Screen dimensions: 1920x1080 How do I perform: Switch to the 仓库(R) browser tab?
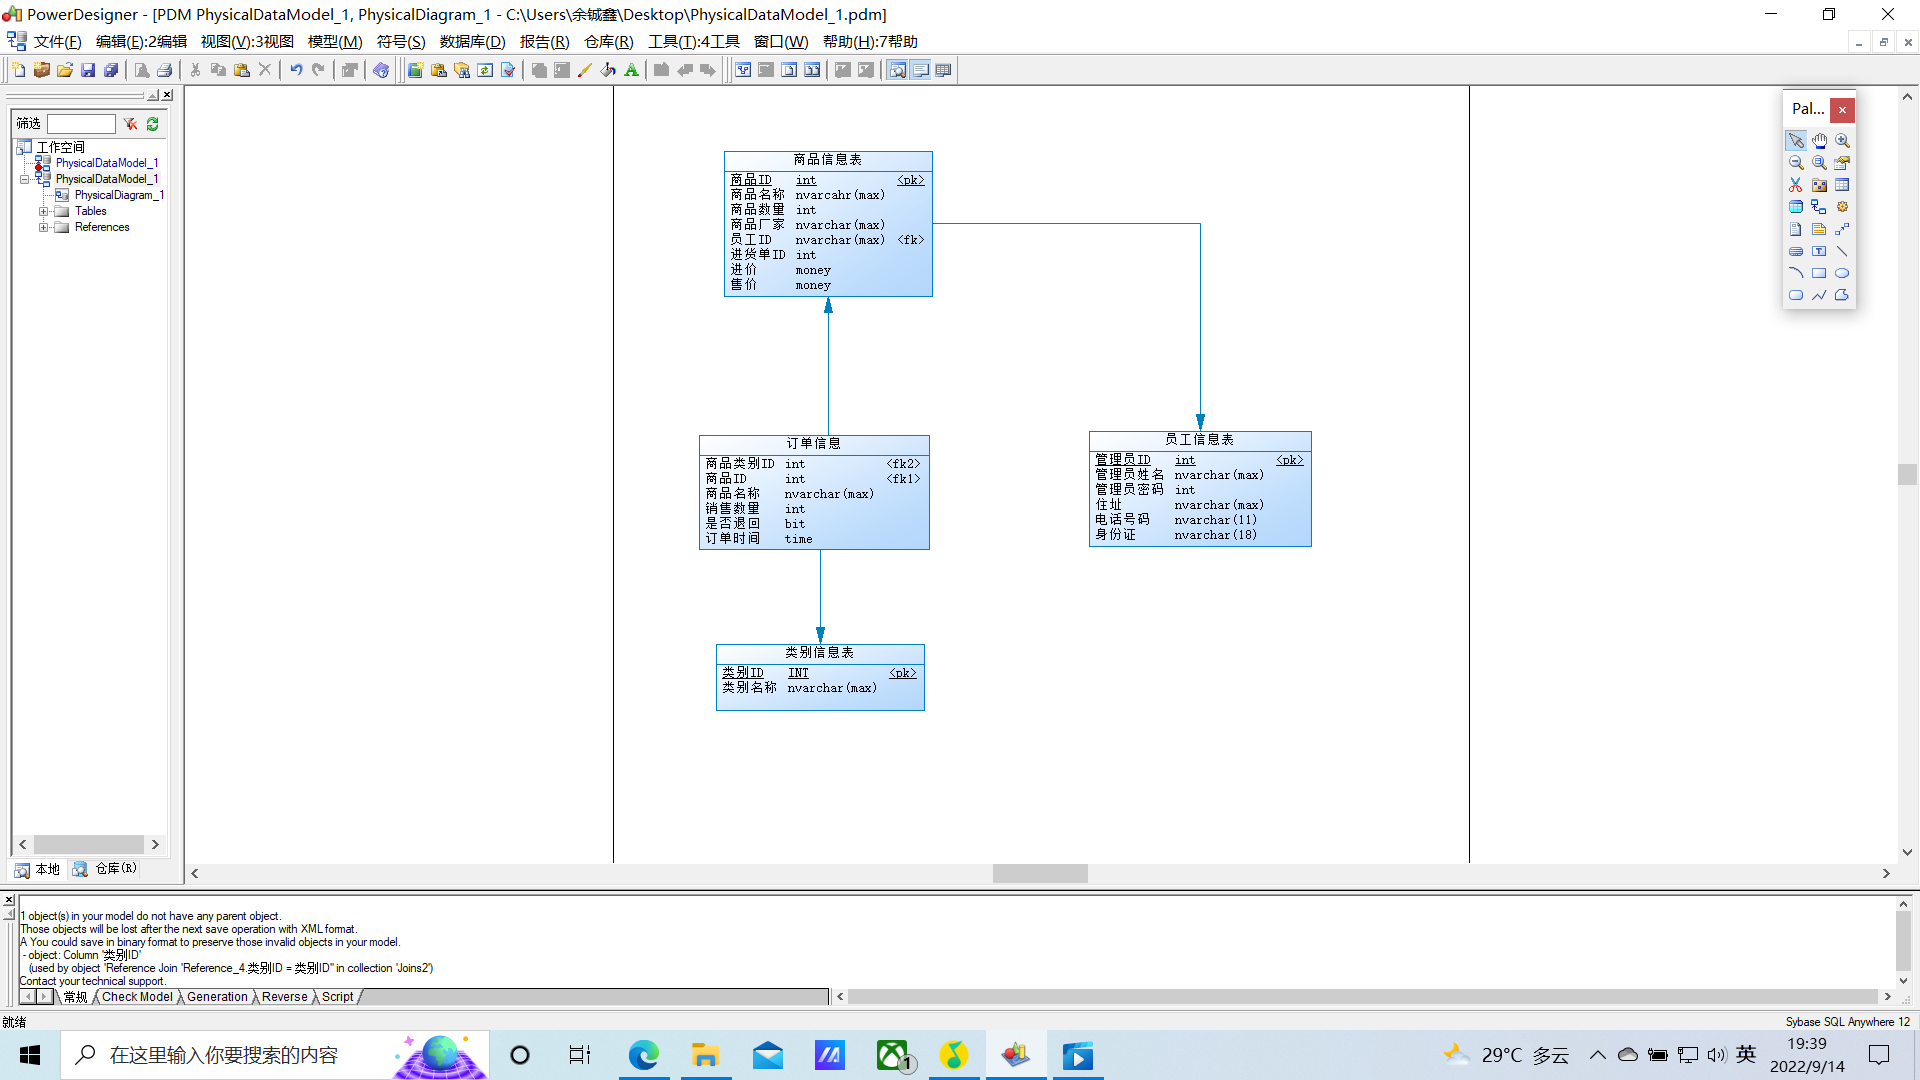point(105,869)
